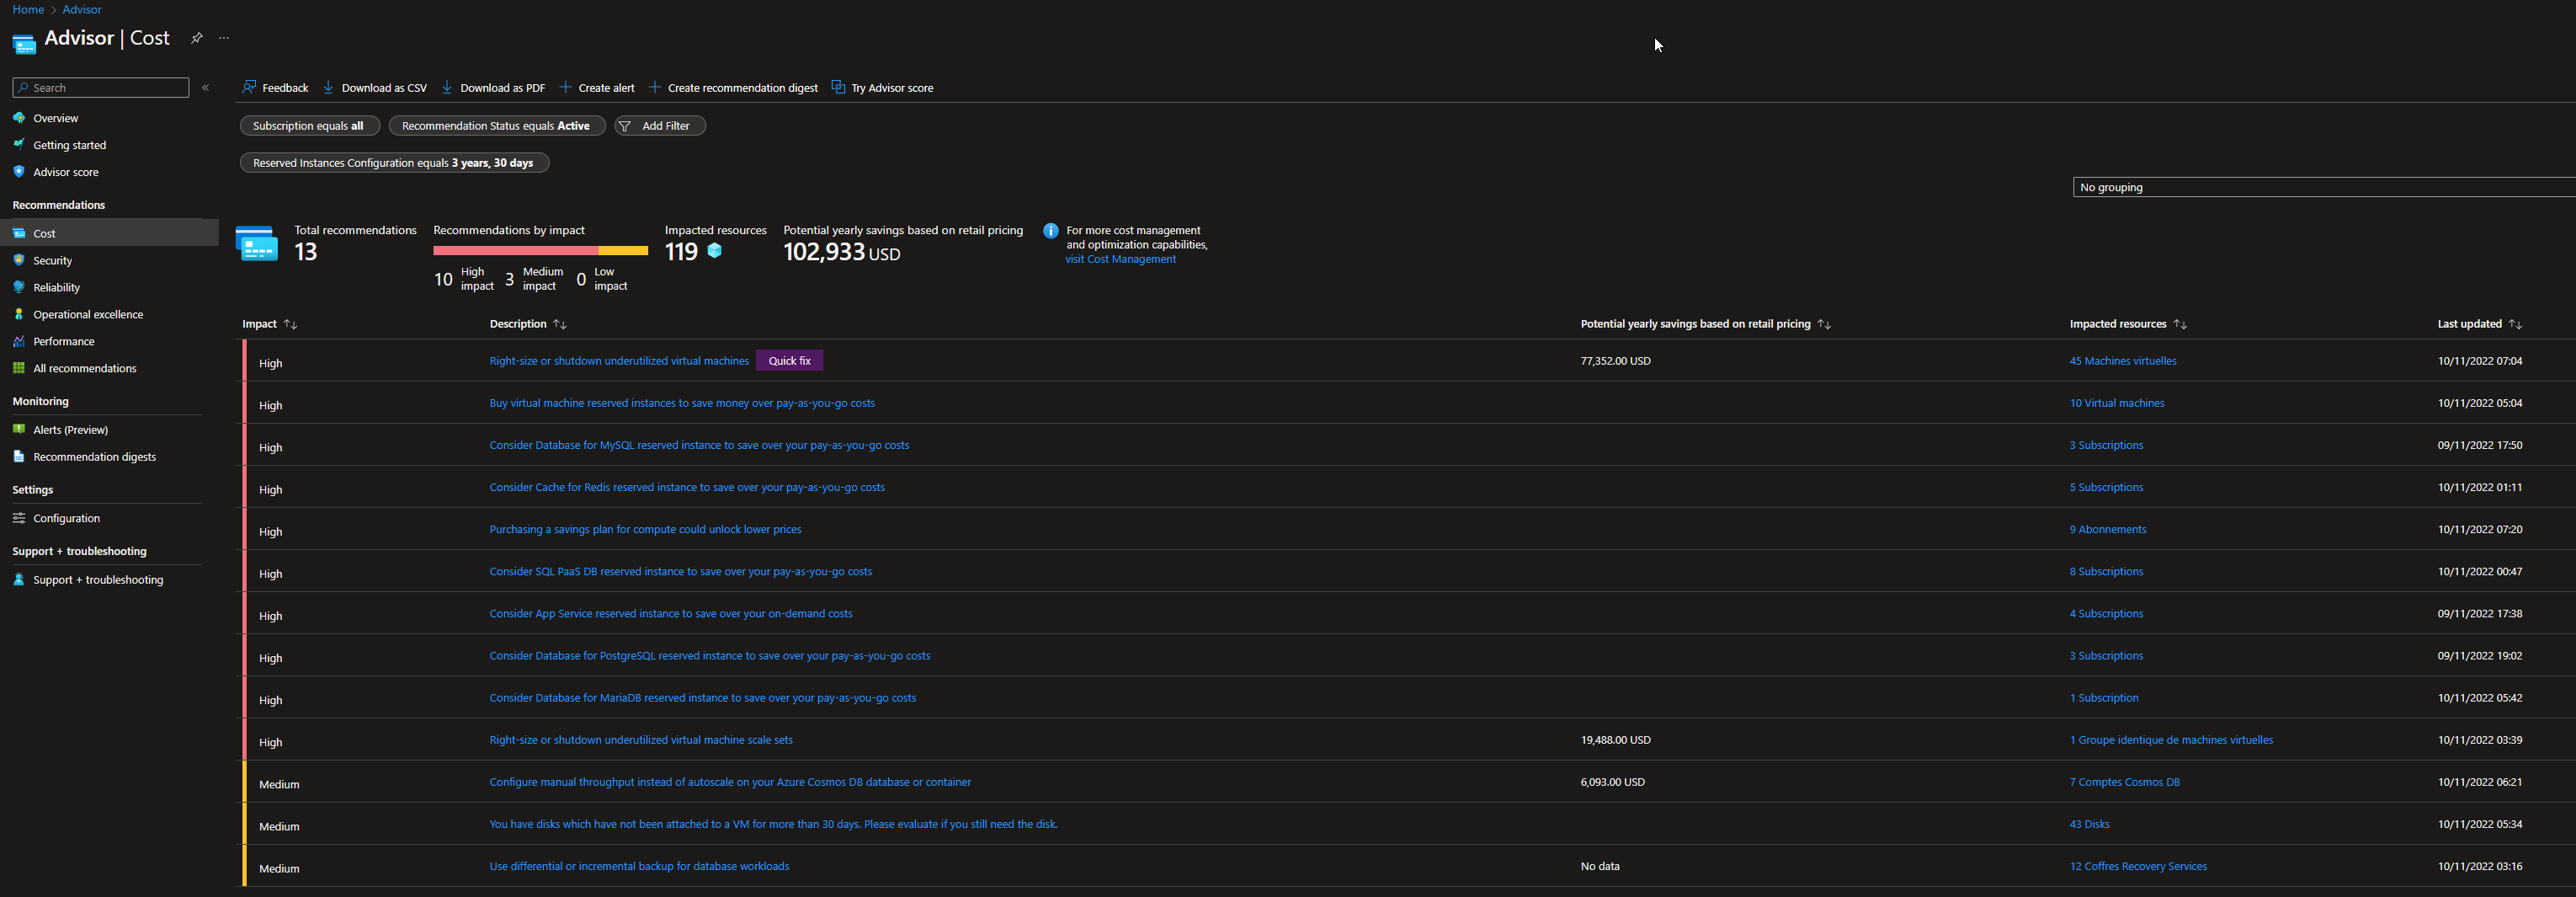Image resolution: width=2576 pixels, height=897 pixels.
Task: Open 1 Groupe identique de machines virtuelles
Action: [x=2171, y=740]
